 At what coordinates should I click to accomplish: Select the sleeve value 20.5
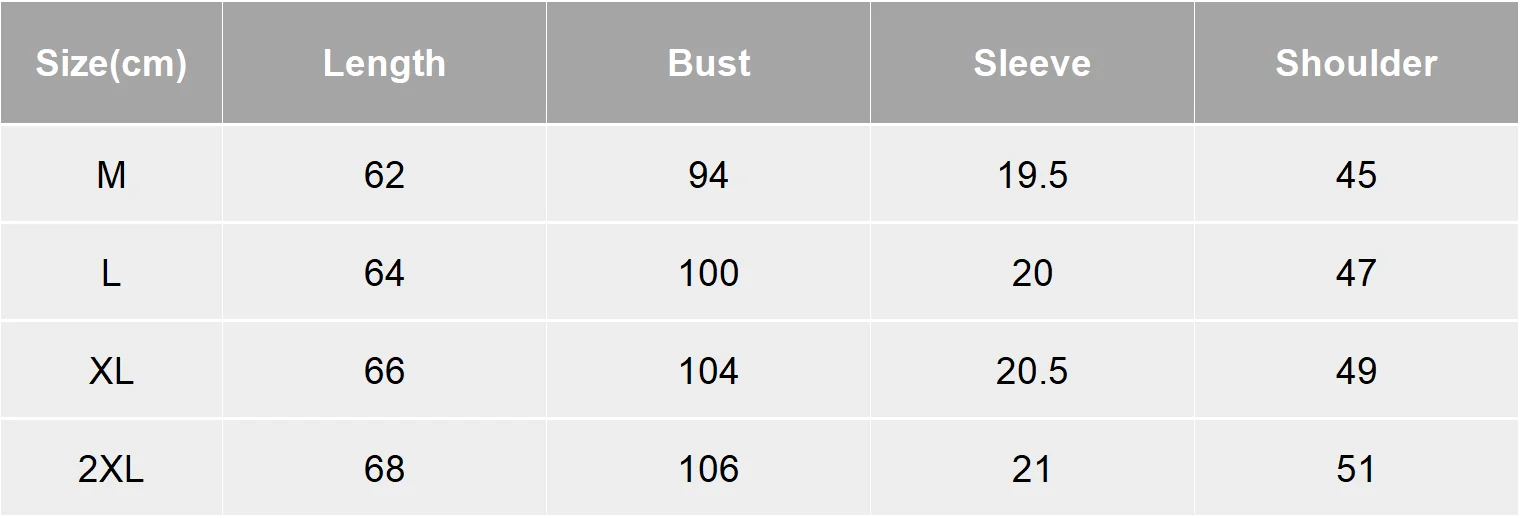tap(1032, 371)
